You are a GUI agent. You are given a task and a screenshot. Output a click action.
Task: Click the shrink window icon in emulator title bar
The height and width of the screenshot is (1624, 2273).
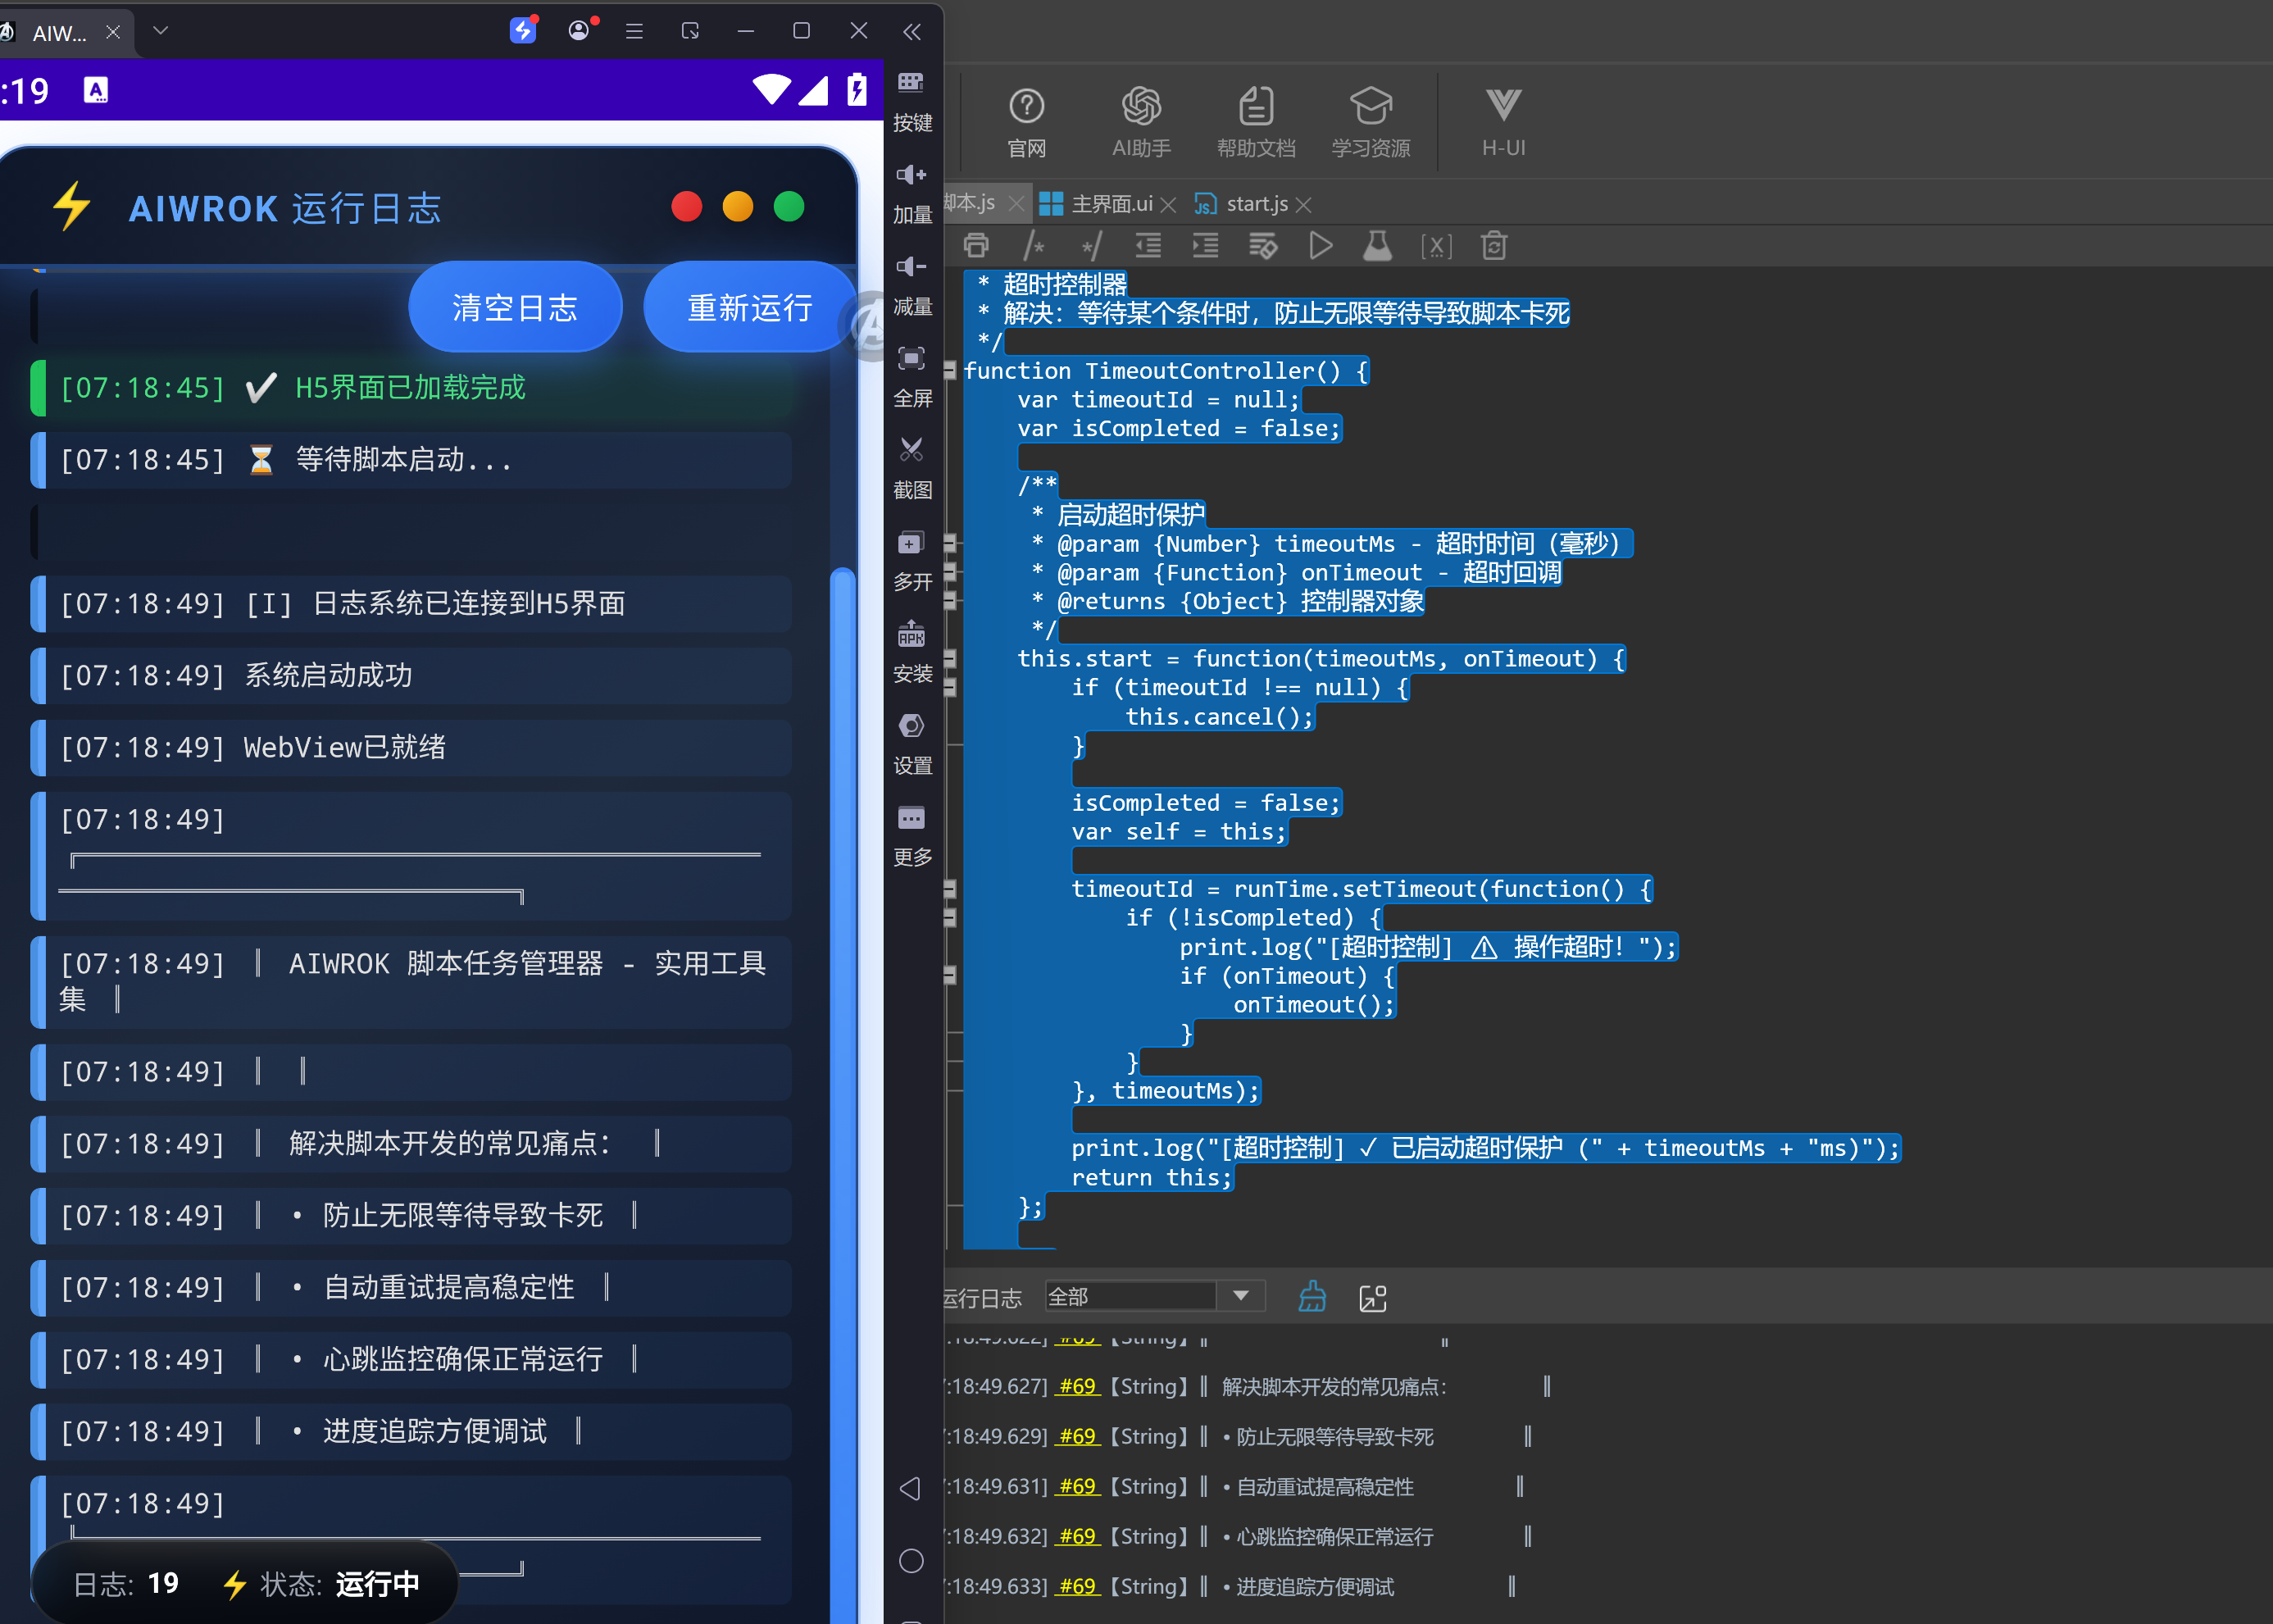tap(690, 31)
